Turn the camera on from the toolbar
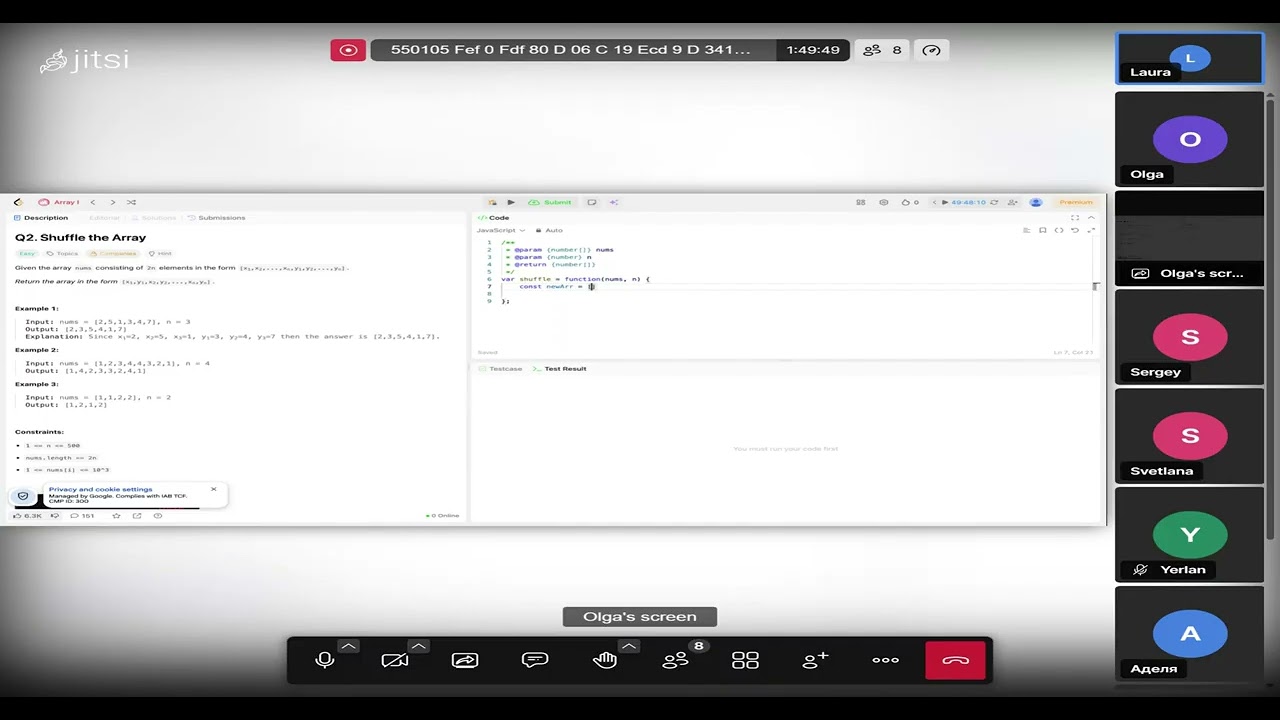Image resolution: width=1280 pixels, height=720 pixels. coord(395,660)
